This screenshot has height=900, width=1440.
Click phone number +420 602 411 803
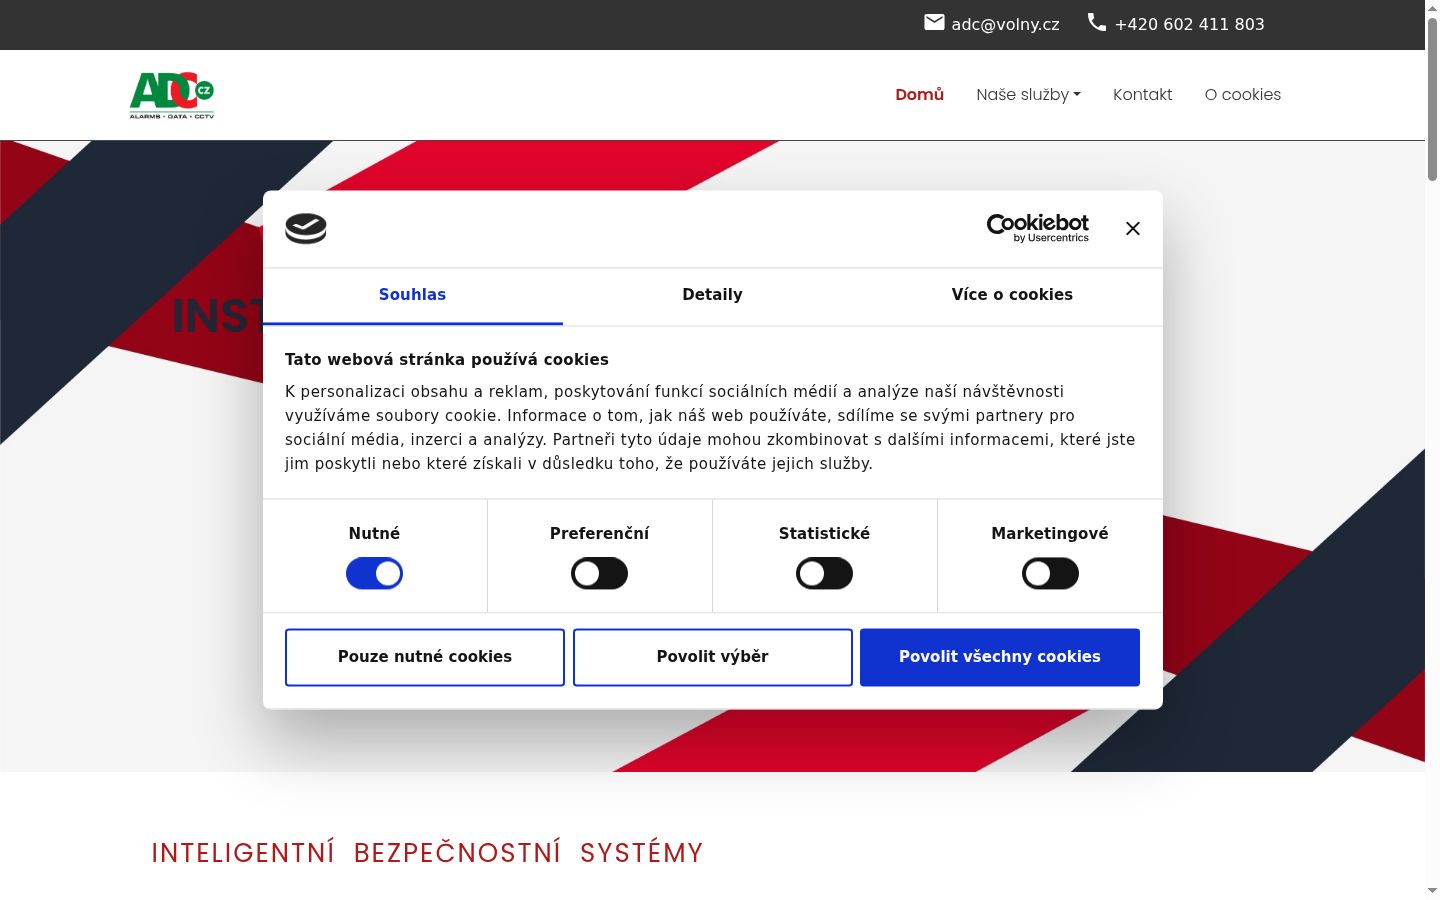coord(1189,24)
